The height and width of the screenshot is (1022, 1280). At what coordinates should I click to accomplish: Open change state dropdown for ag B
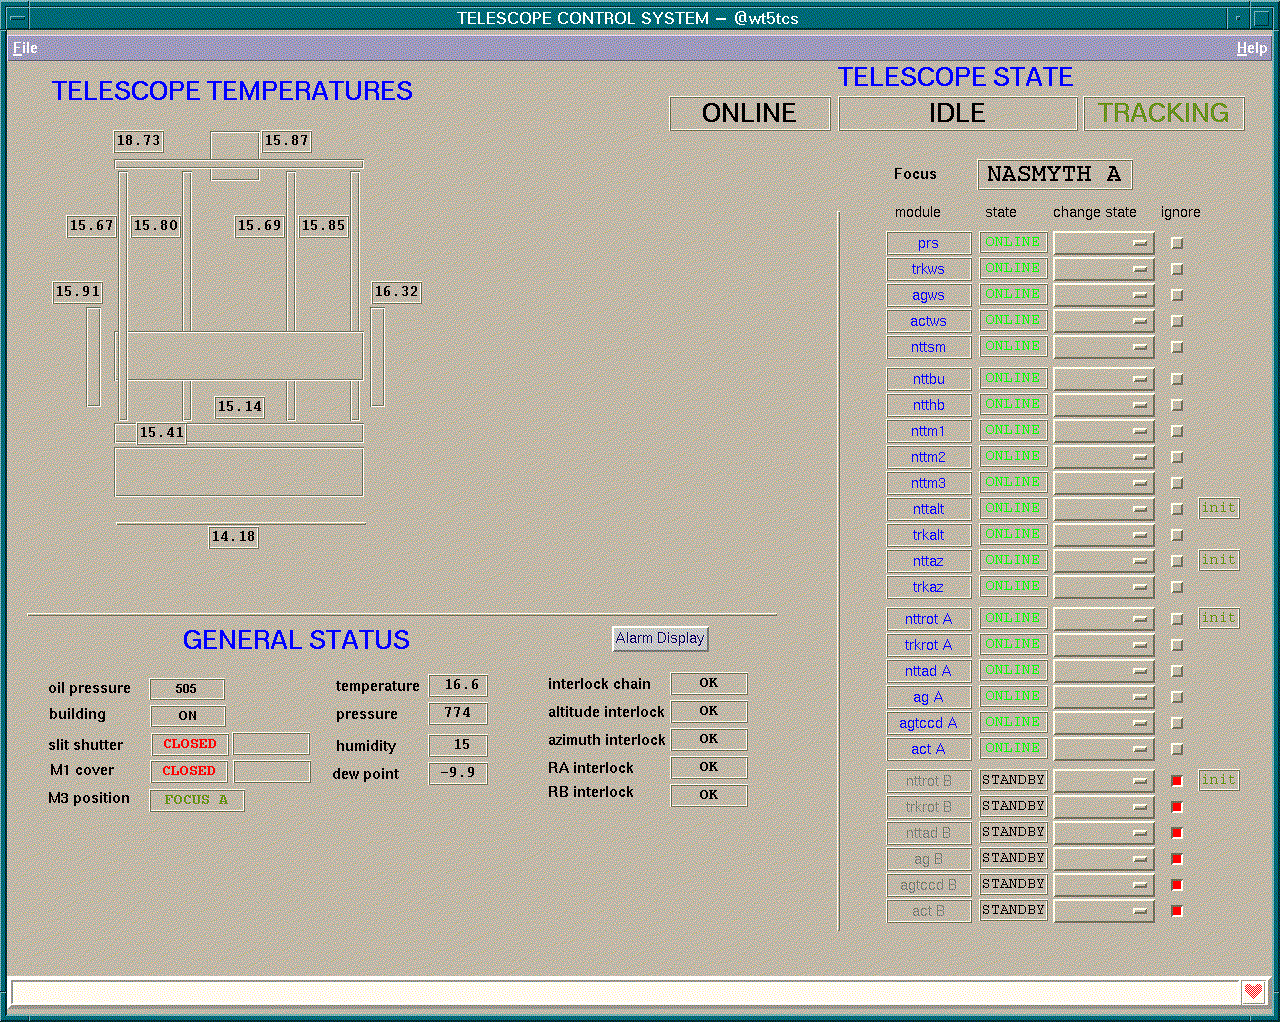[x=1103, y=859]
